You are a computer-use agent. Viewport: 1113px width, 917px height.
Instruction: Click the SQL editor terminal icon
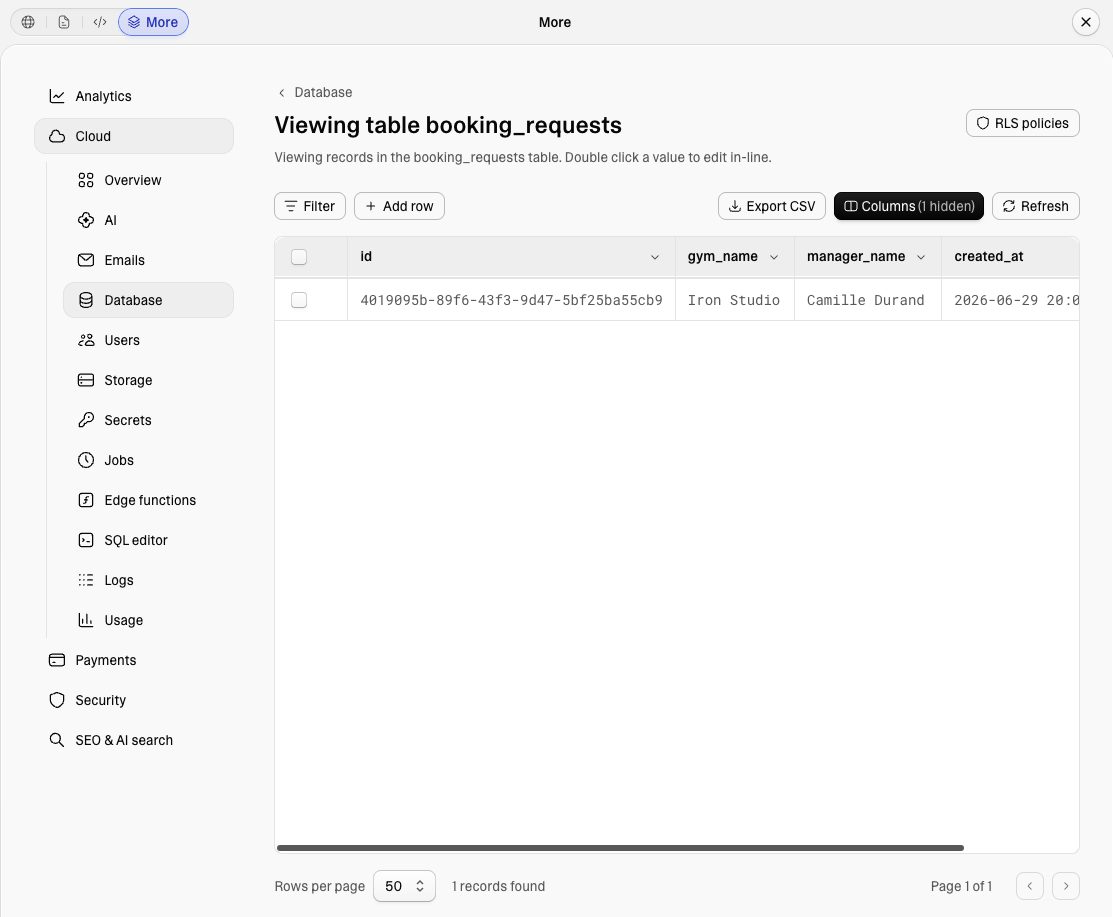(86, 540)
